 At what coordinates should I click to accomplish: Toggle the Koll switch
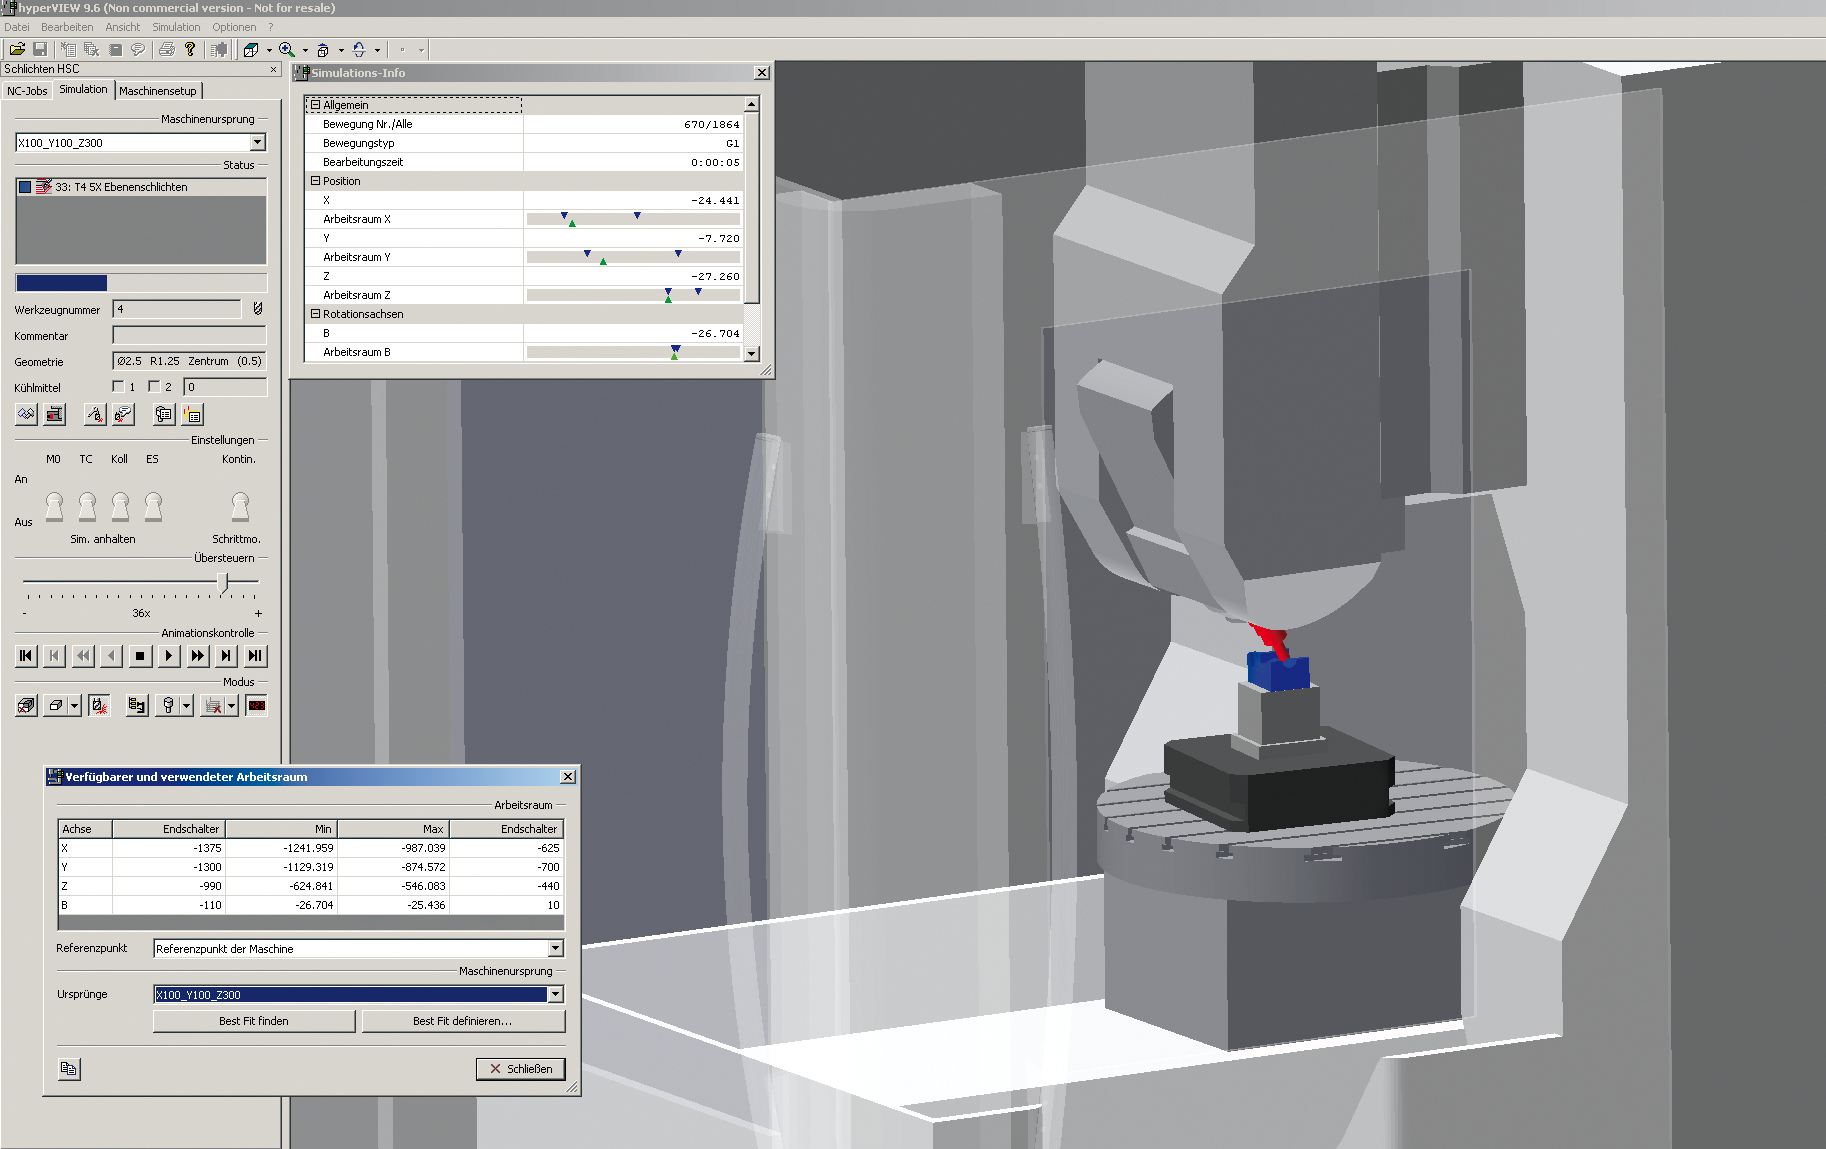point(120,506)
